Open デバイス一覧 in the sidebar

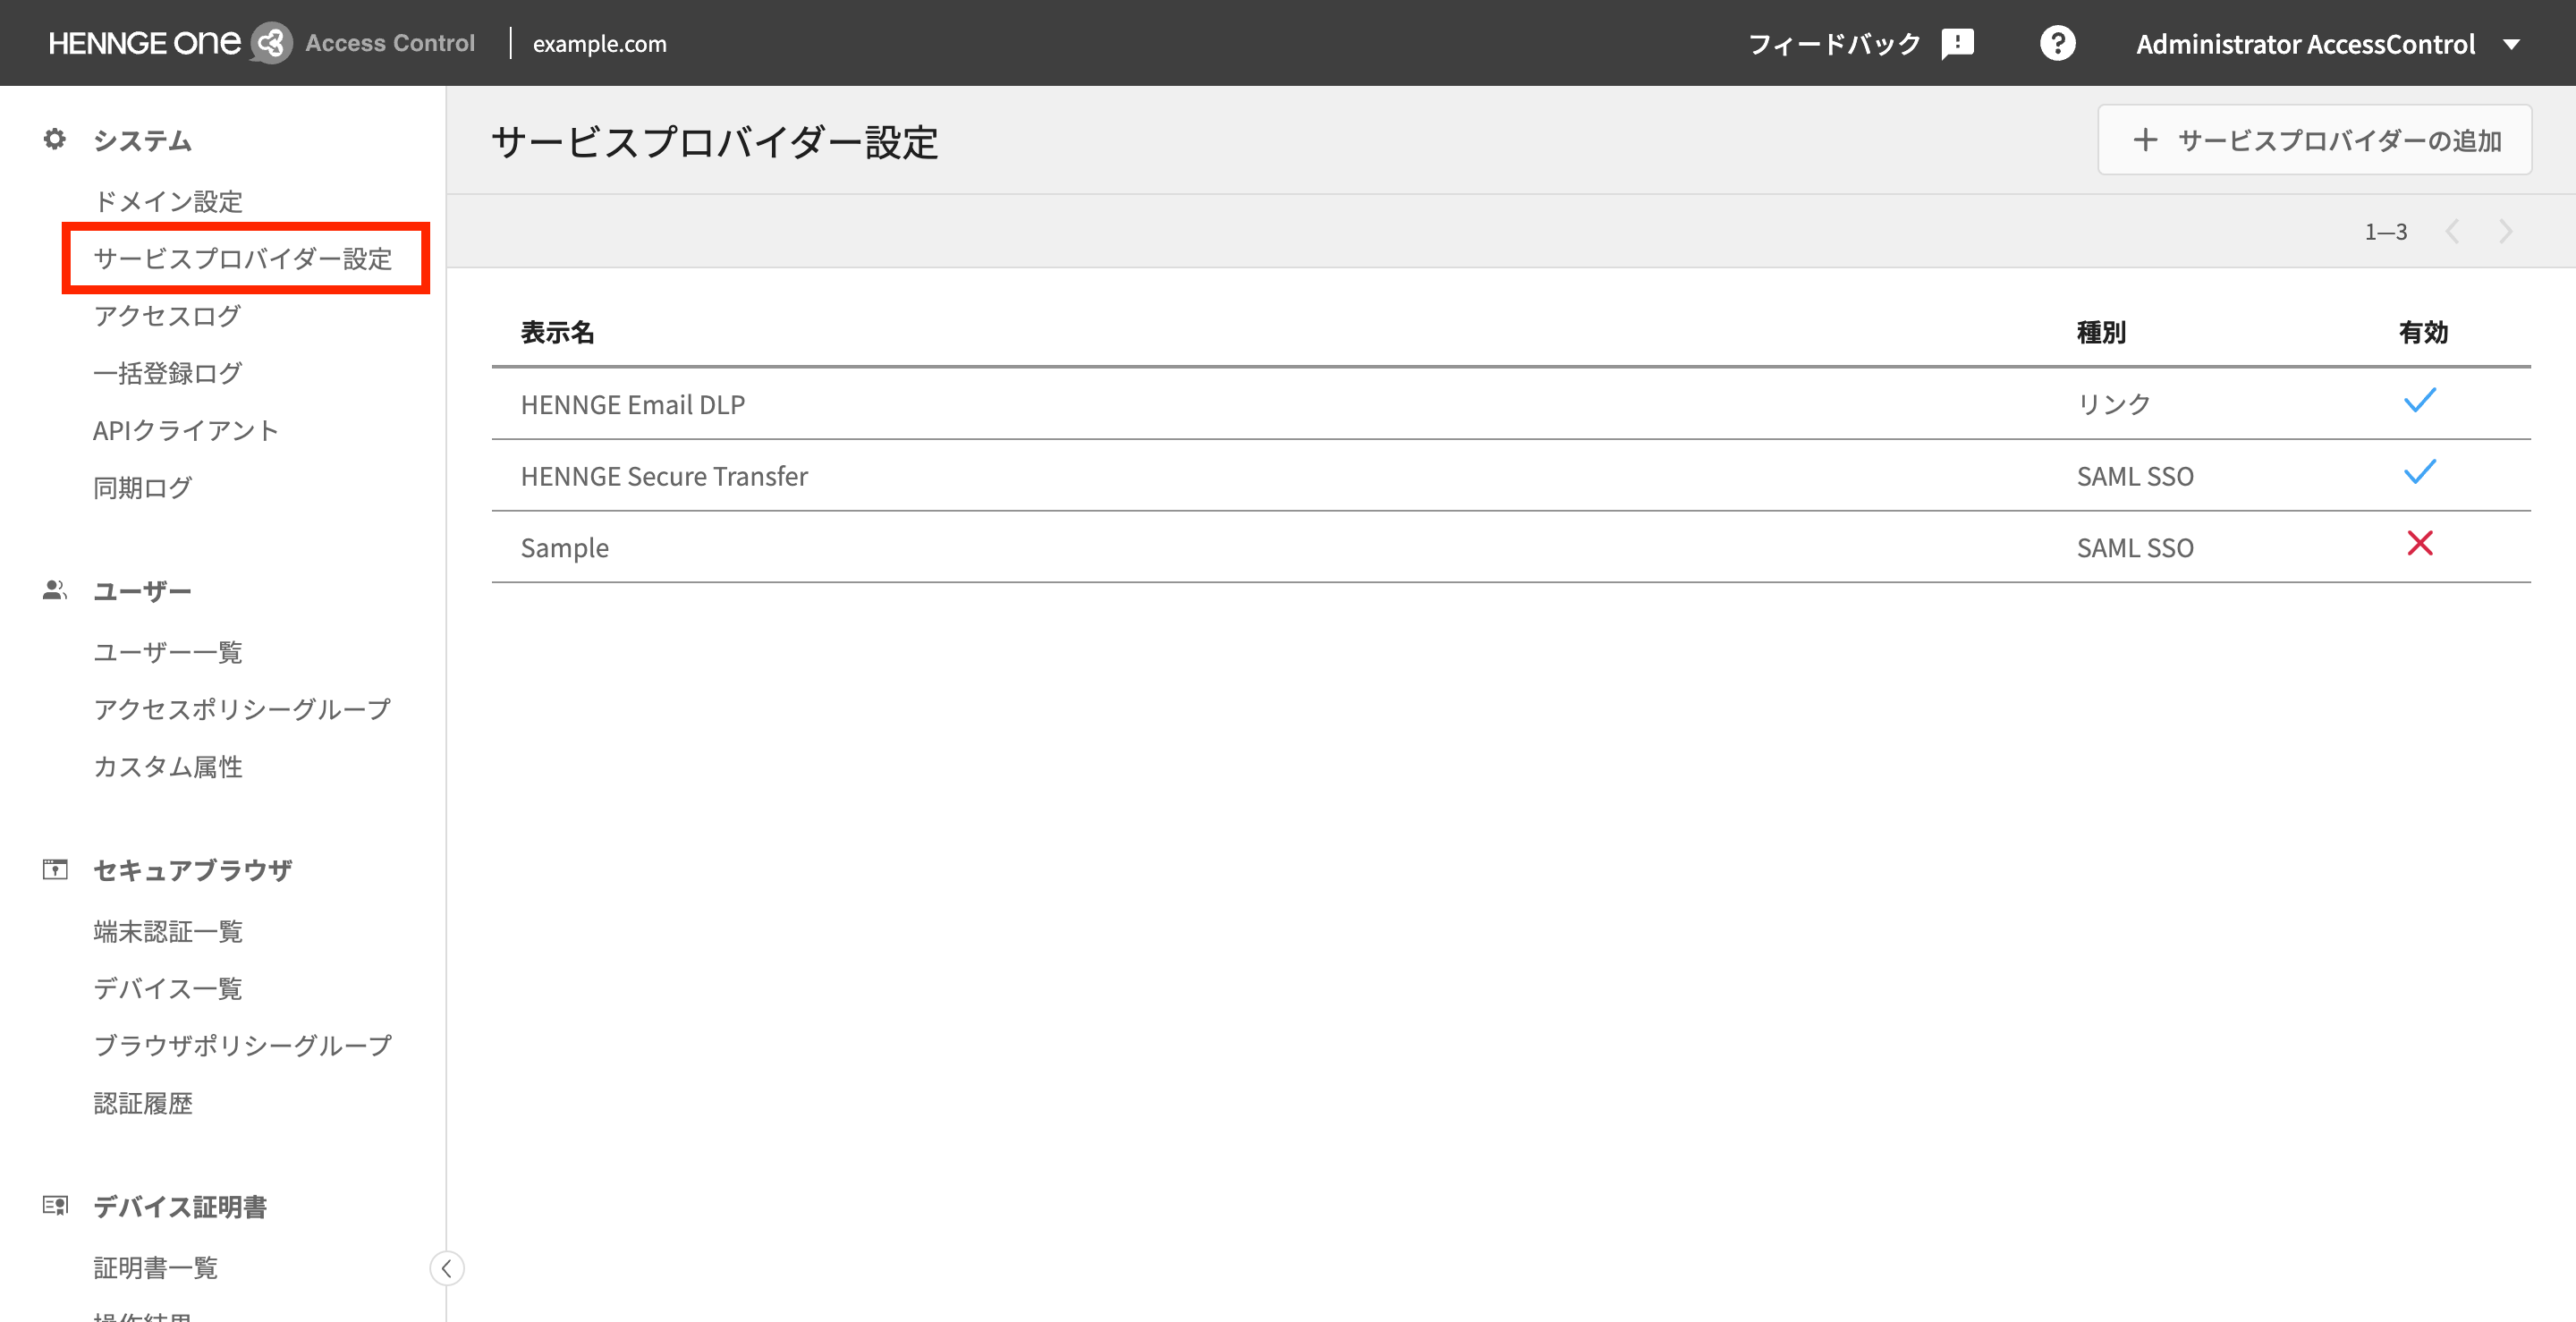(x=167, y=988)
